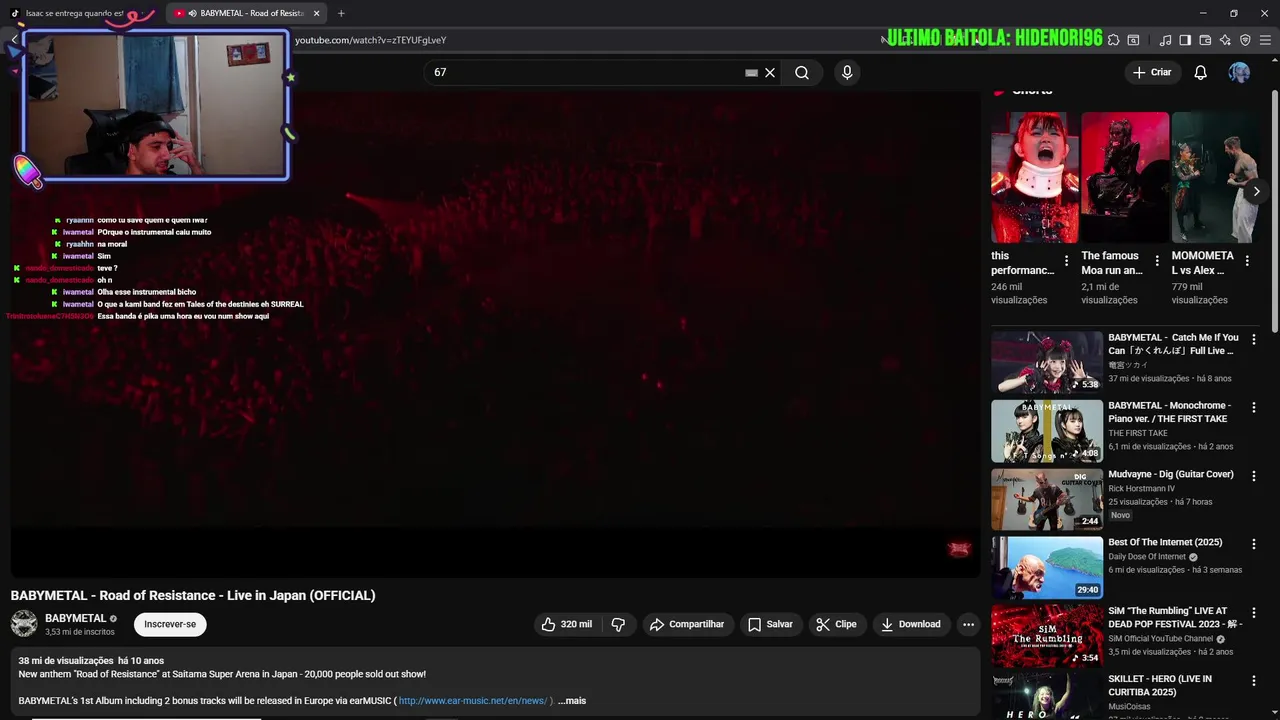The width and height of the screenshot is (1280, 720).
Task: Open options for 'MOMOMETAL vs Alex' Short
Action: pos(1247,261)
